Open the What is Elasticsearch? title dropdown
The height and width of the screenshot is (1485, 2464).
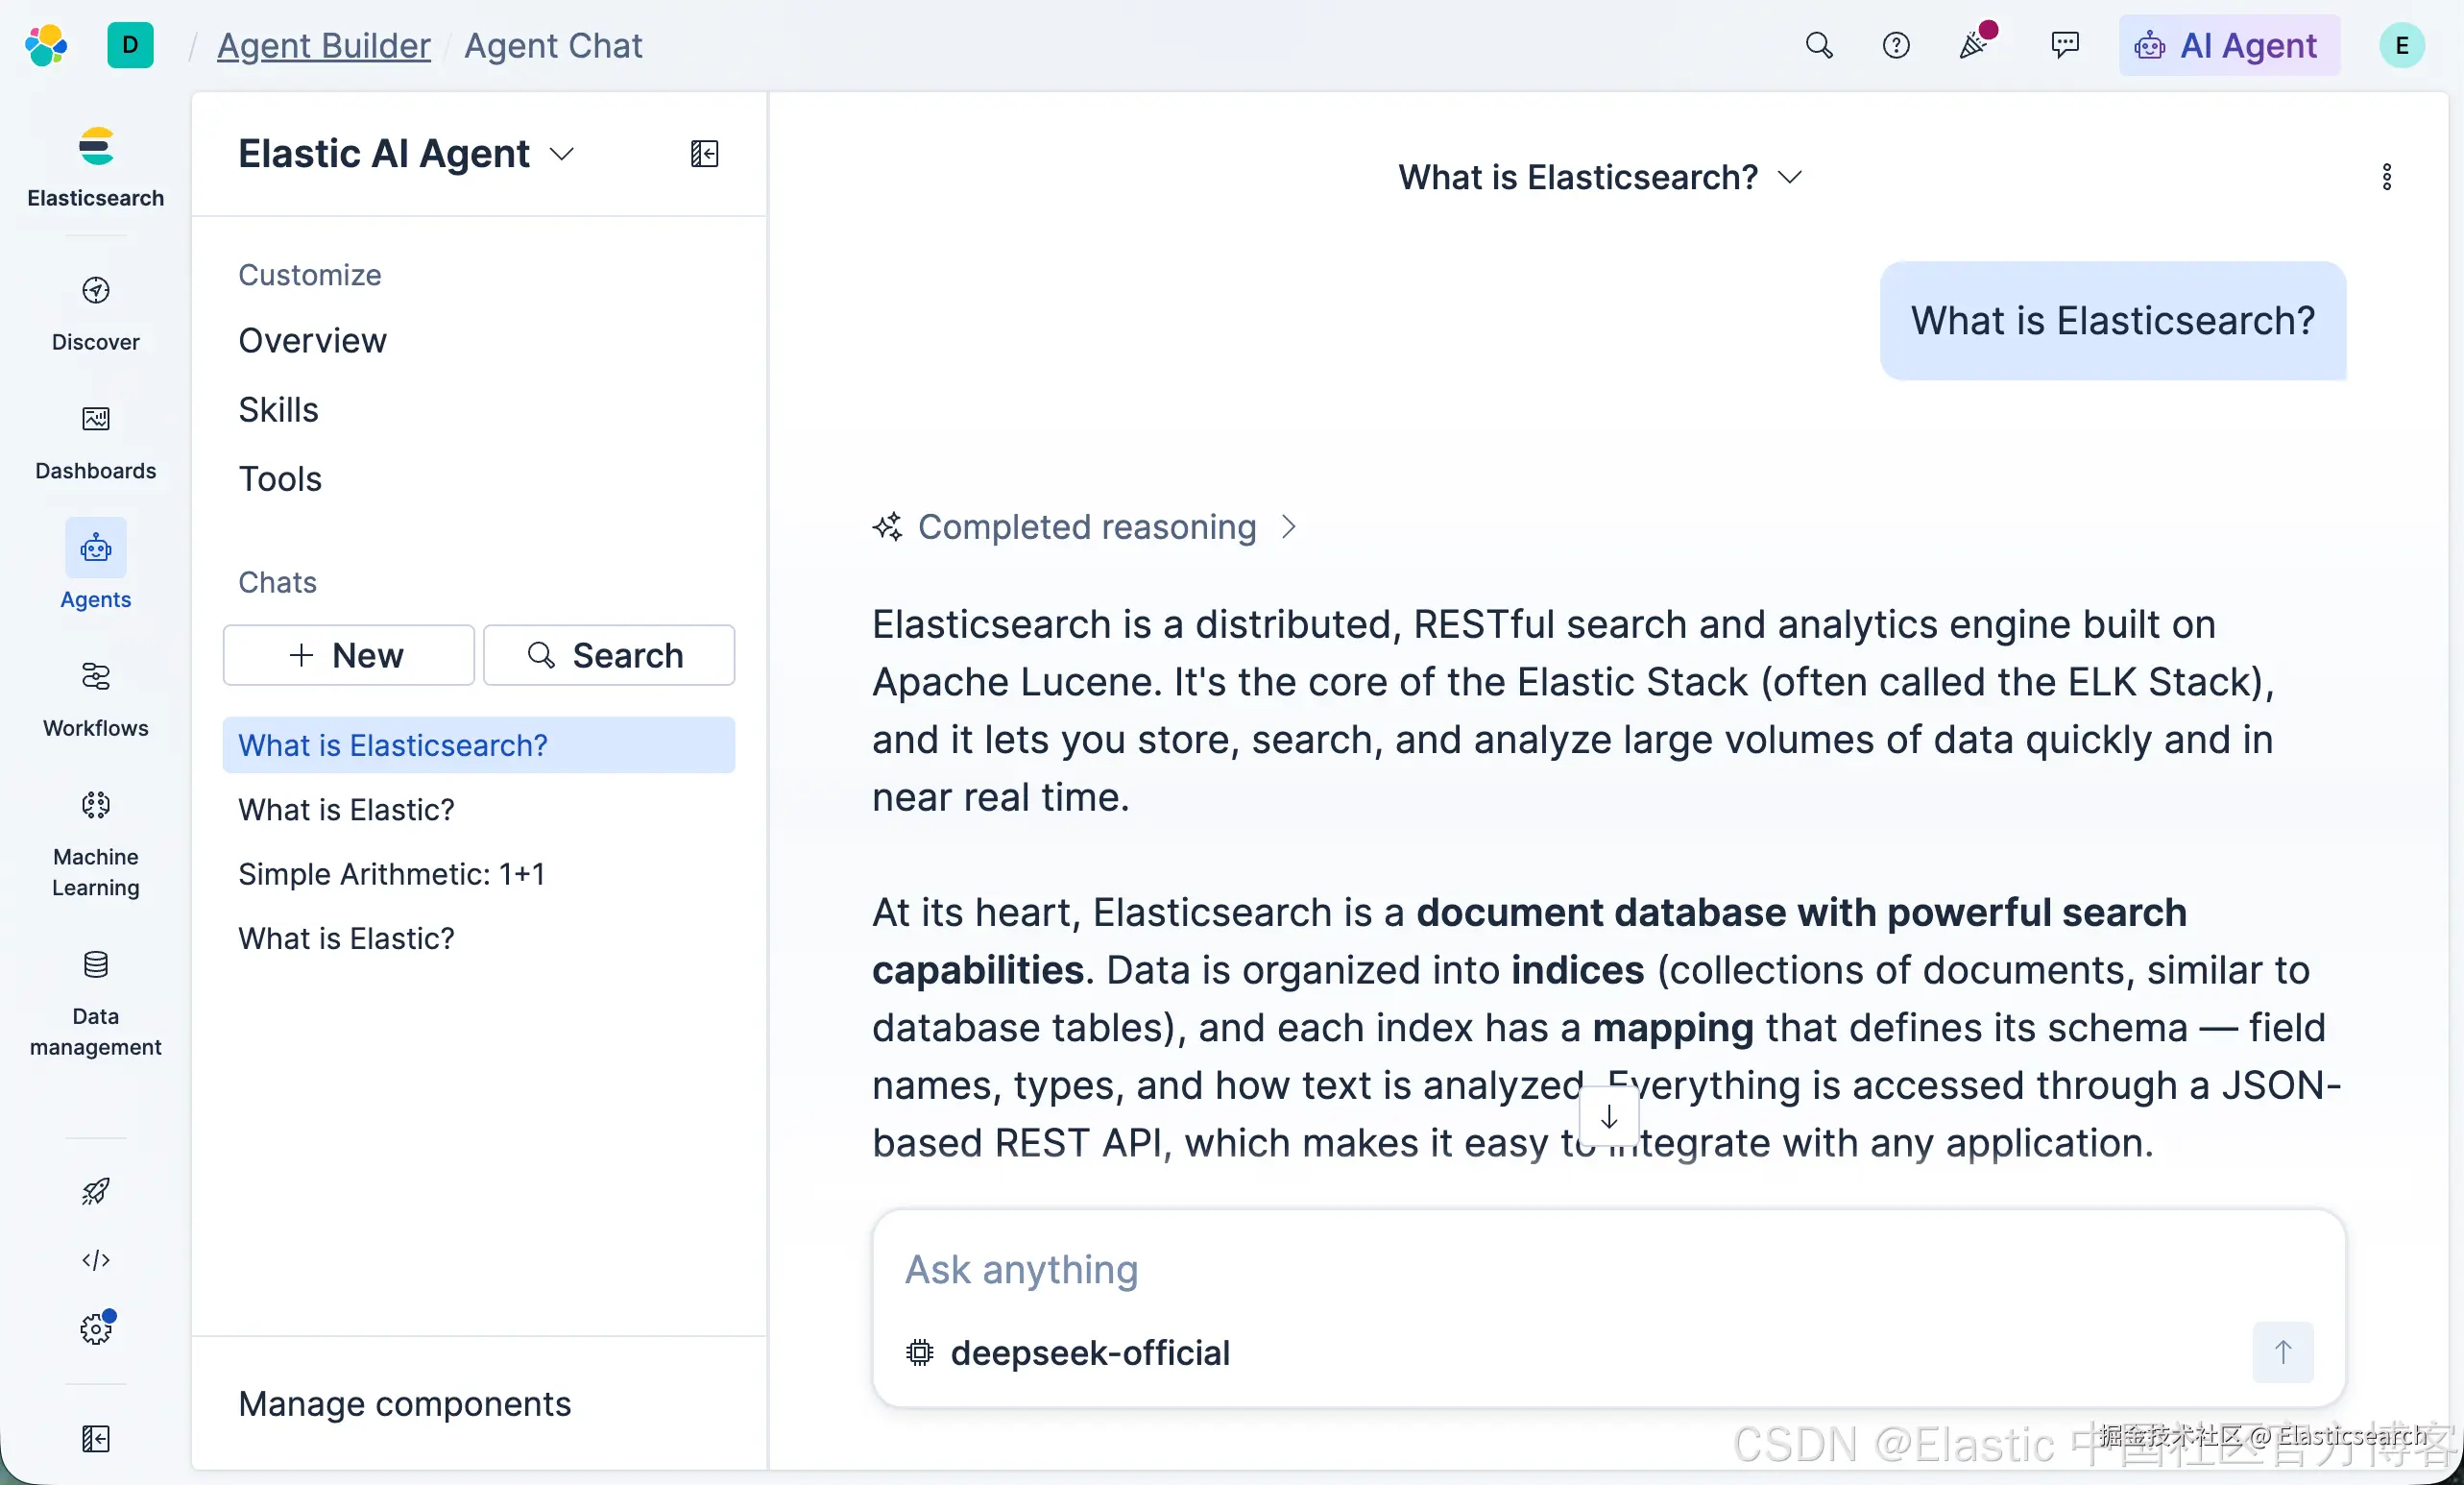pos(1600,177)
